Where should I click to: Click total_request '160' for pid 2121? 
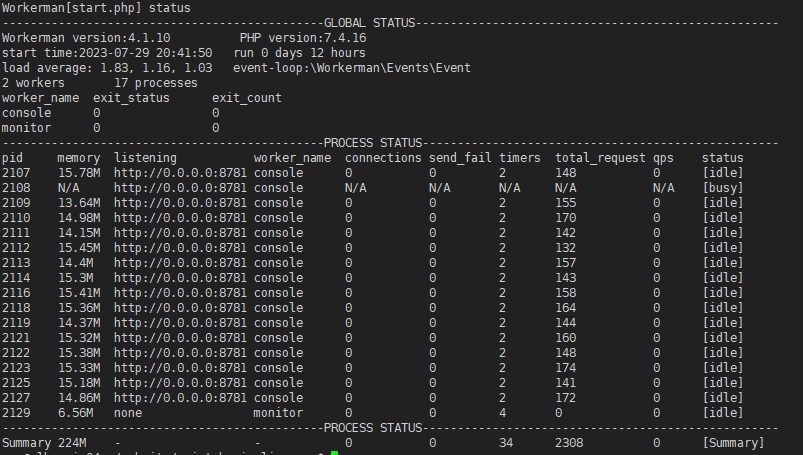point(566,338)
